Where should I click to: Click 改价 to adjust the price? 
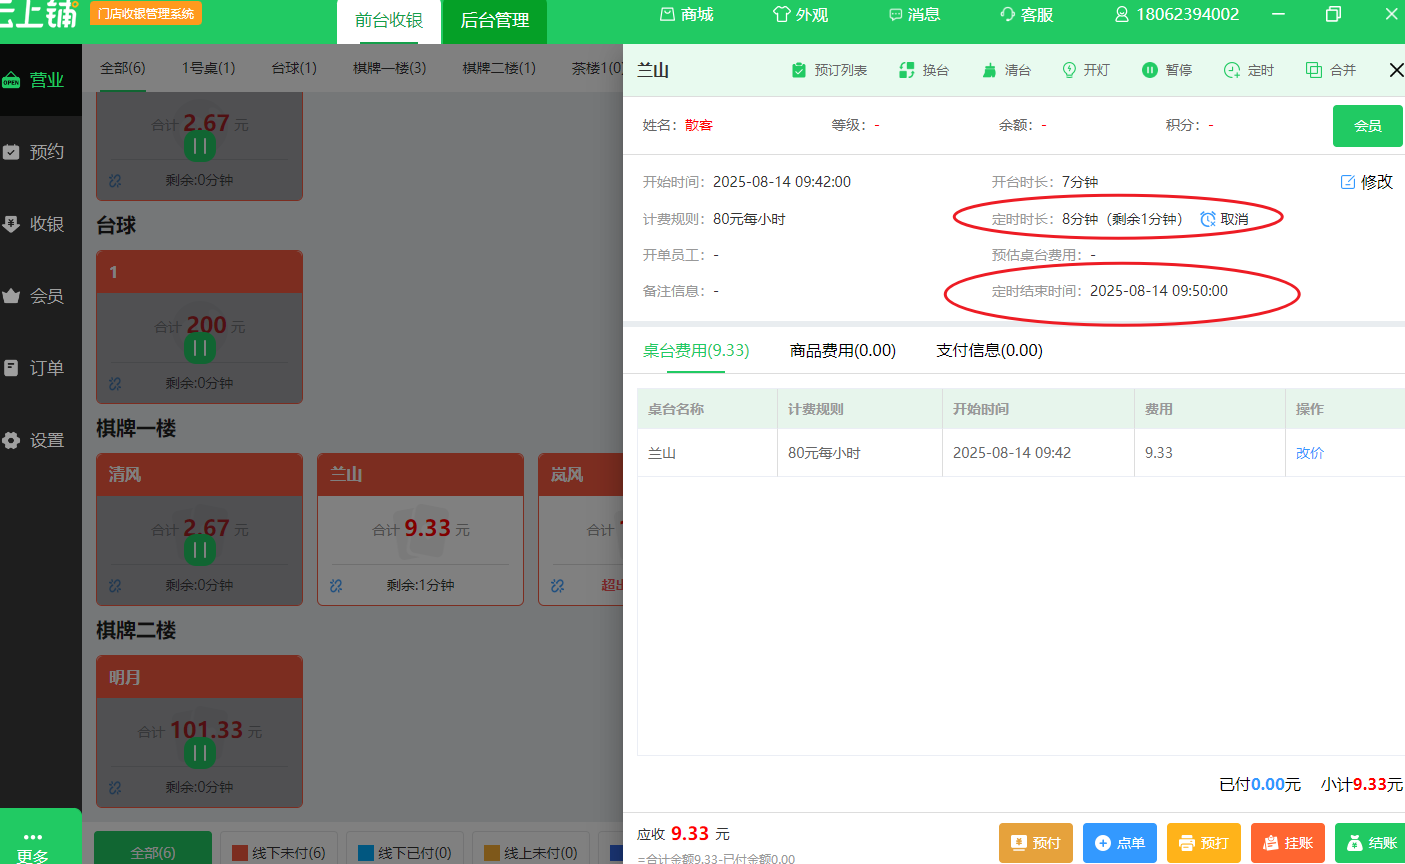click(x=1310, y=452)
